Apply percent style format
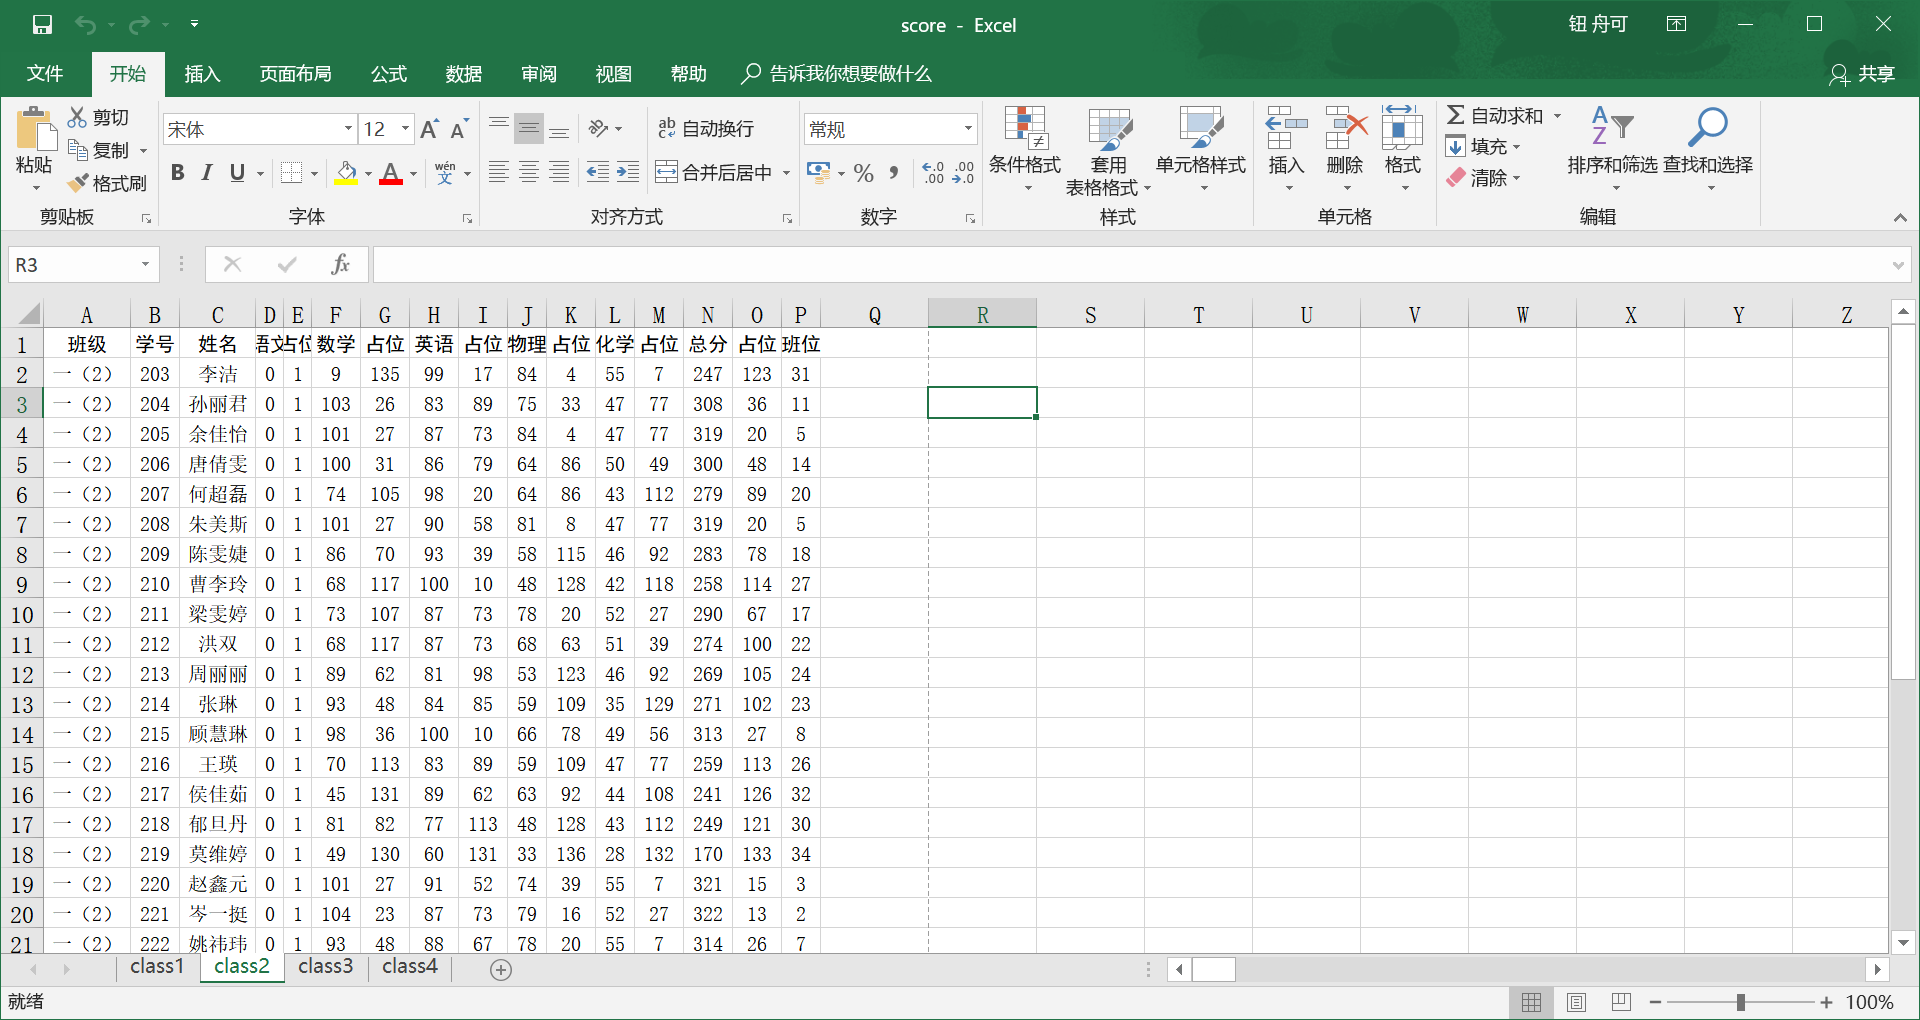Viewport: 1920px width, 1020px height. point(864,173)
